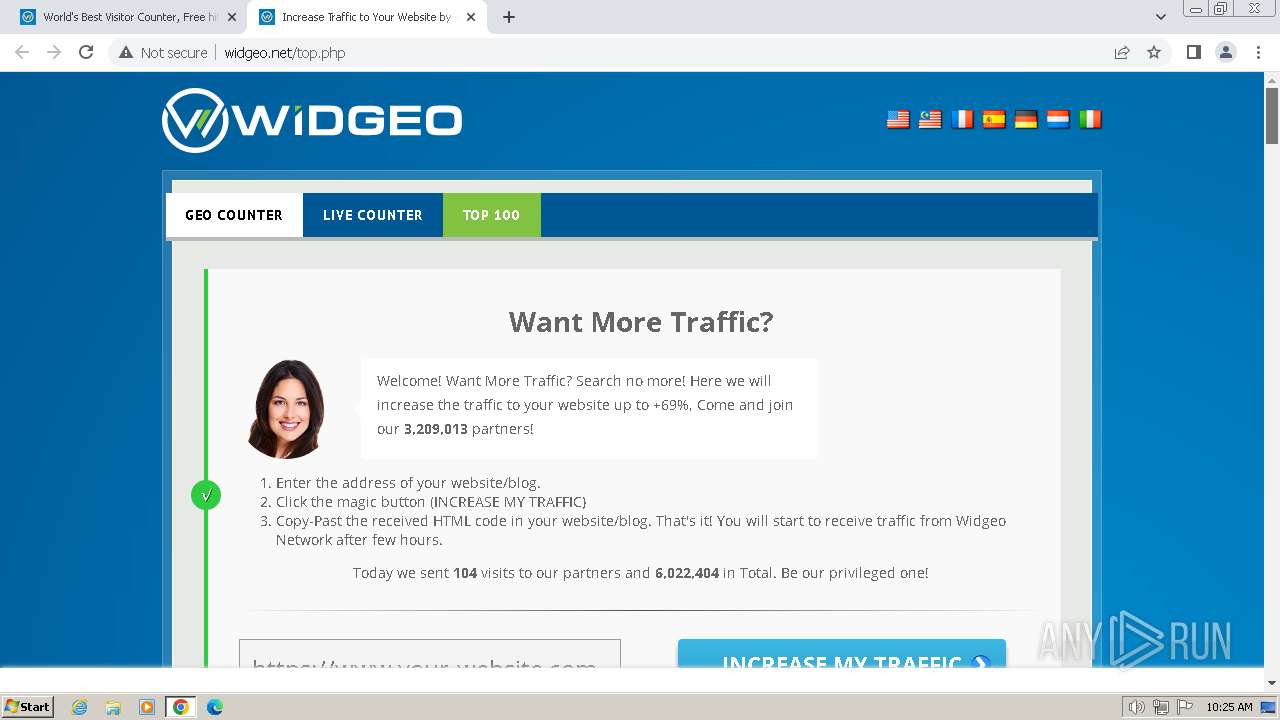This screenshot has height=720, width=1280.
Task: Click the Action Center flag tray icon
Action: 1184,707
